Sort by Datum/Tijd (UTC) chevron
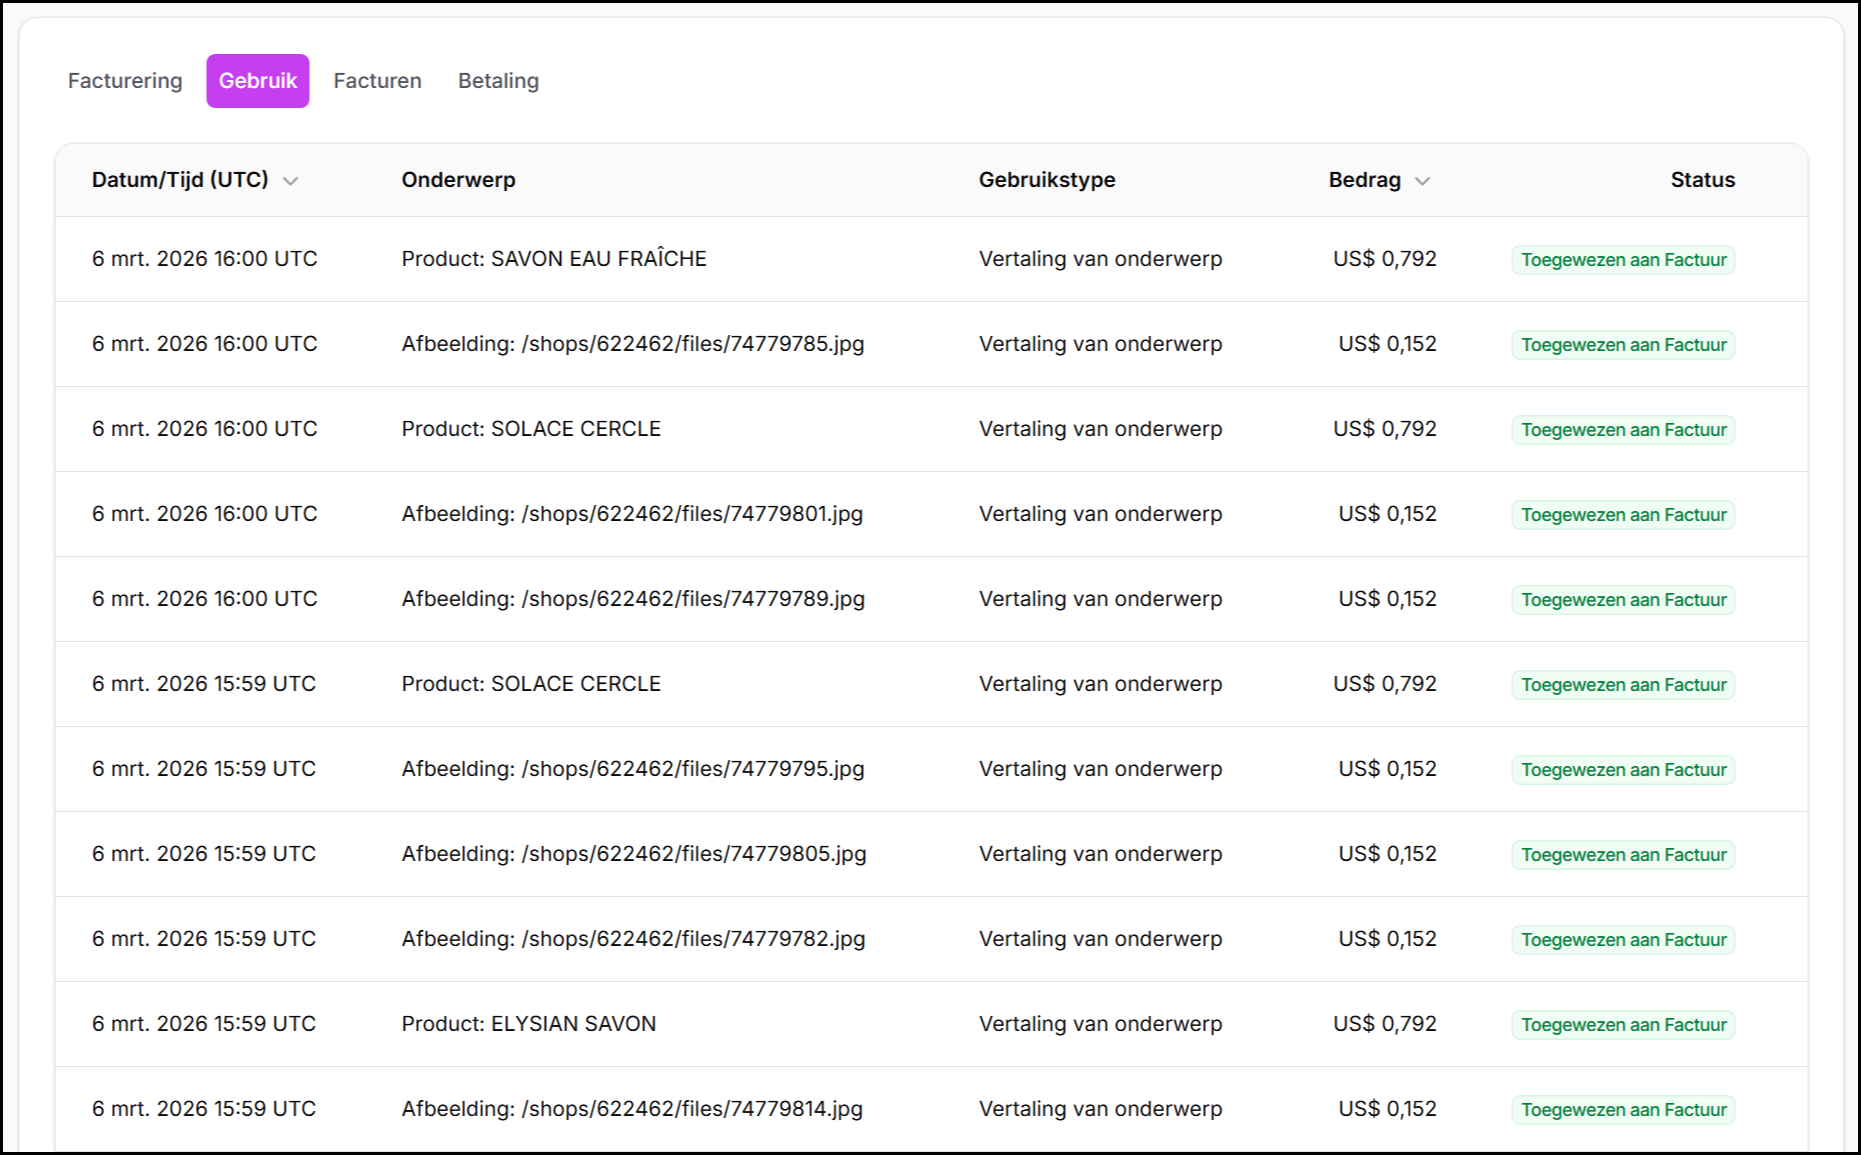Screen dimensions: 1861x1155 click(291, 181)
